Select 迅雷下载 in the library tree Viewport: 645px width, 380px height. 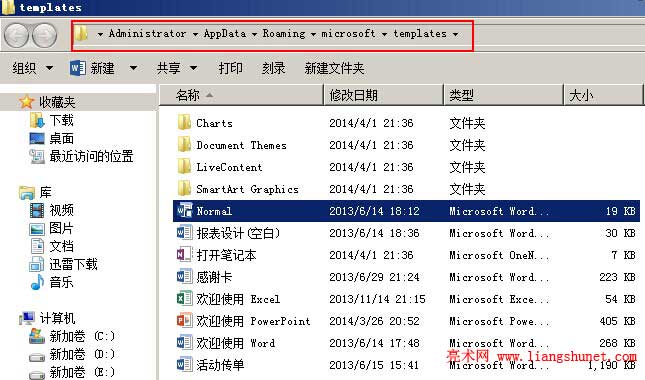point(73,264)
